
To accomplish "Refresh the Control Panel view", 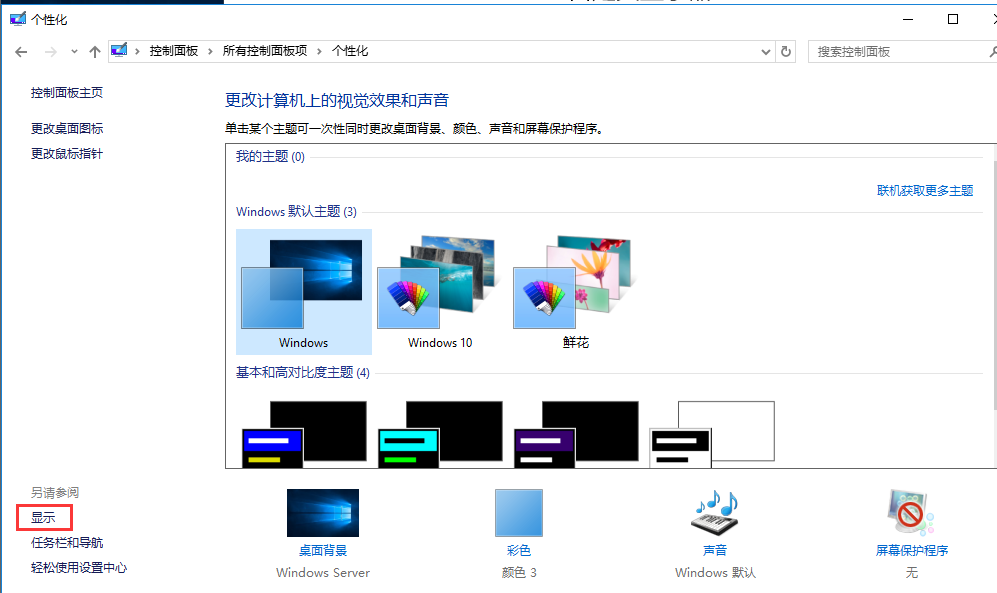I will coord(786,51).
